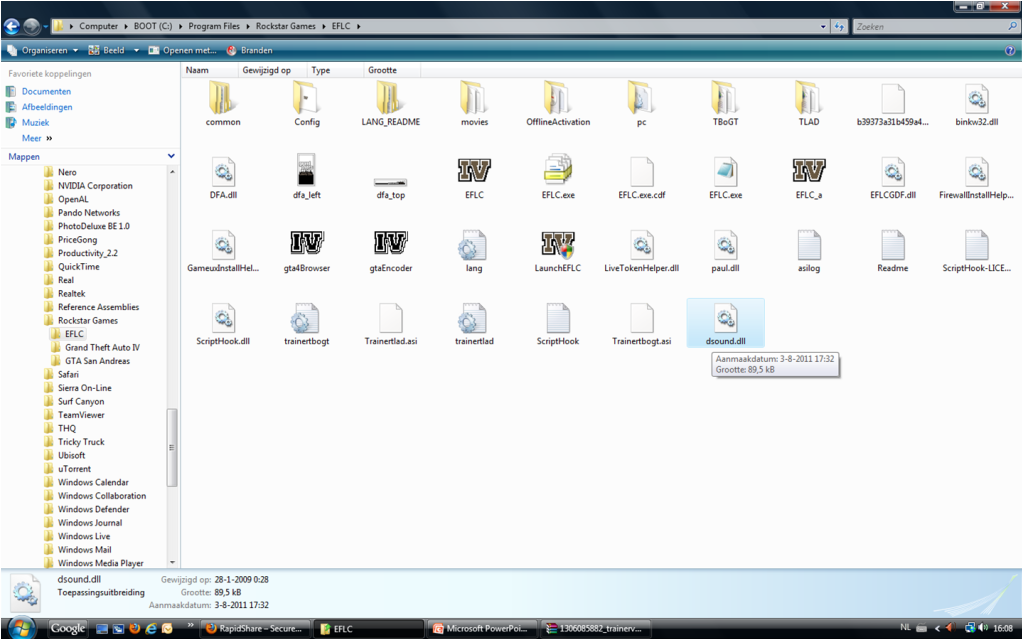The height and width of the screenshot is (640, 1023).
Task: Open the address bar history dropdown
Action: point(823,27)
